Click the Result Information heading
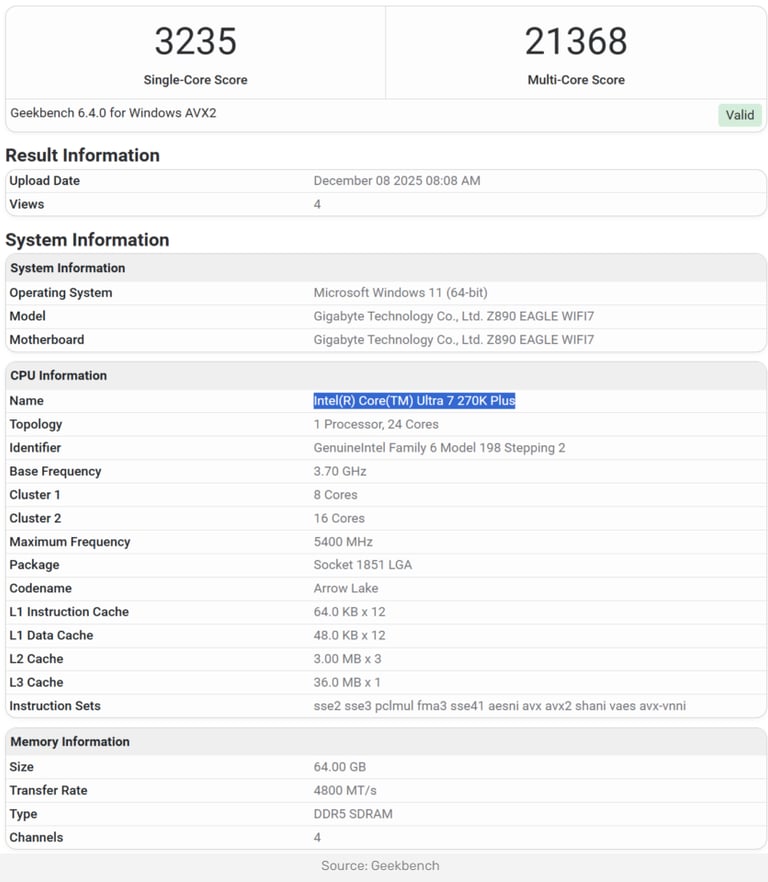This screenshot has height=882, width=768. click(x=82, y=155)
